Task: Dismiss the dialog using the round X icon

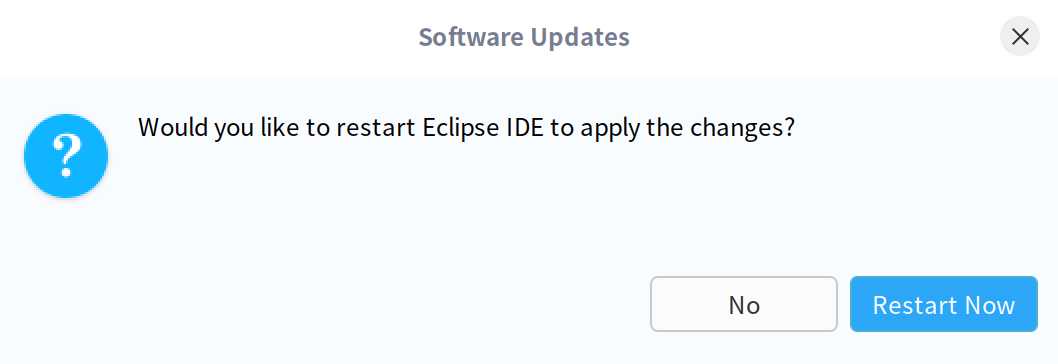Action: point(1020,36)
